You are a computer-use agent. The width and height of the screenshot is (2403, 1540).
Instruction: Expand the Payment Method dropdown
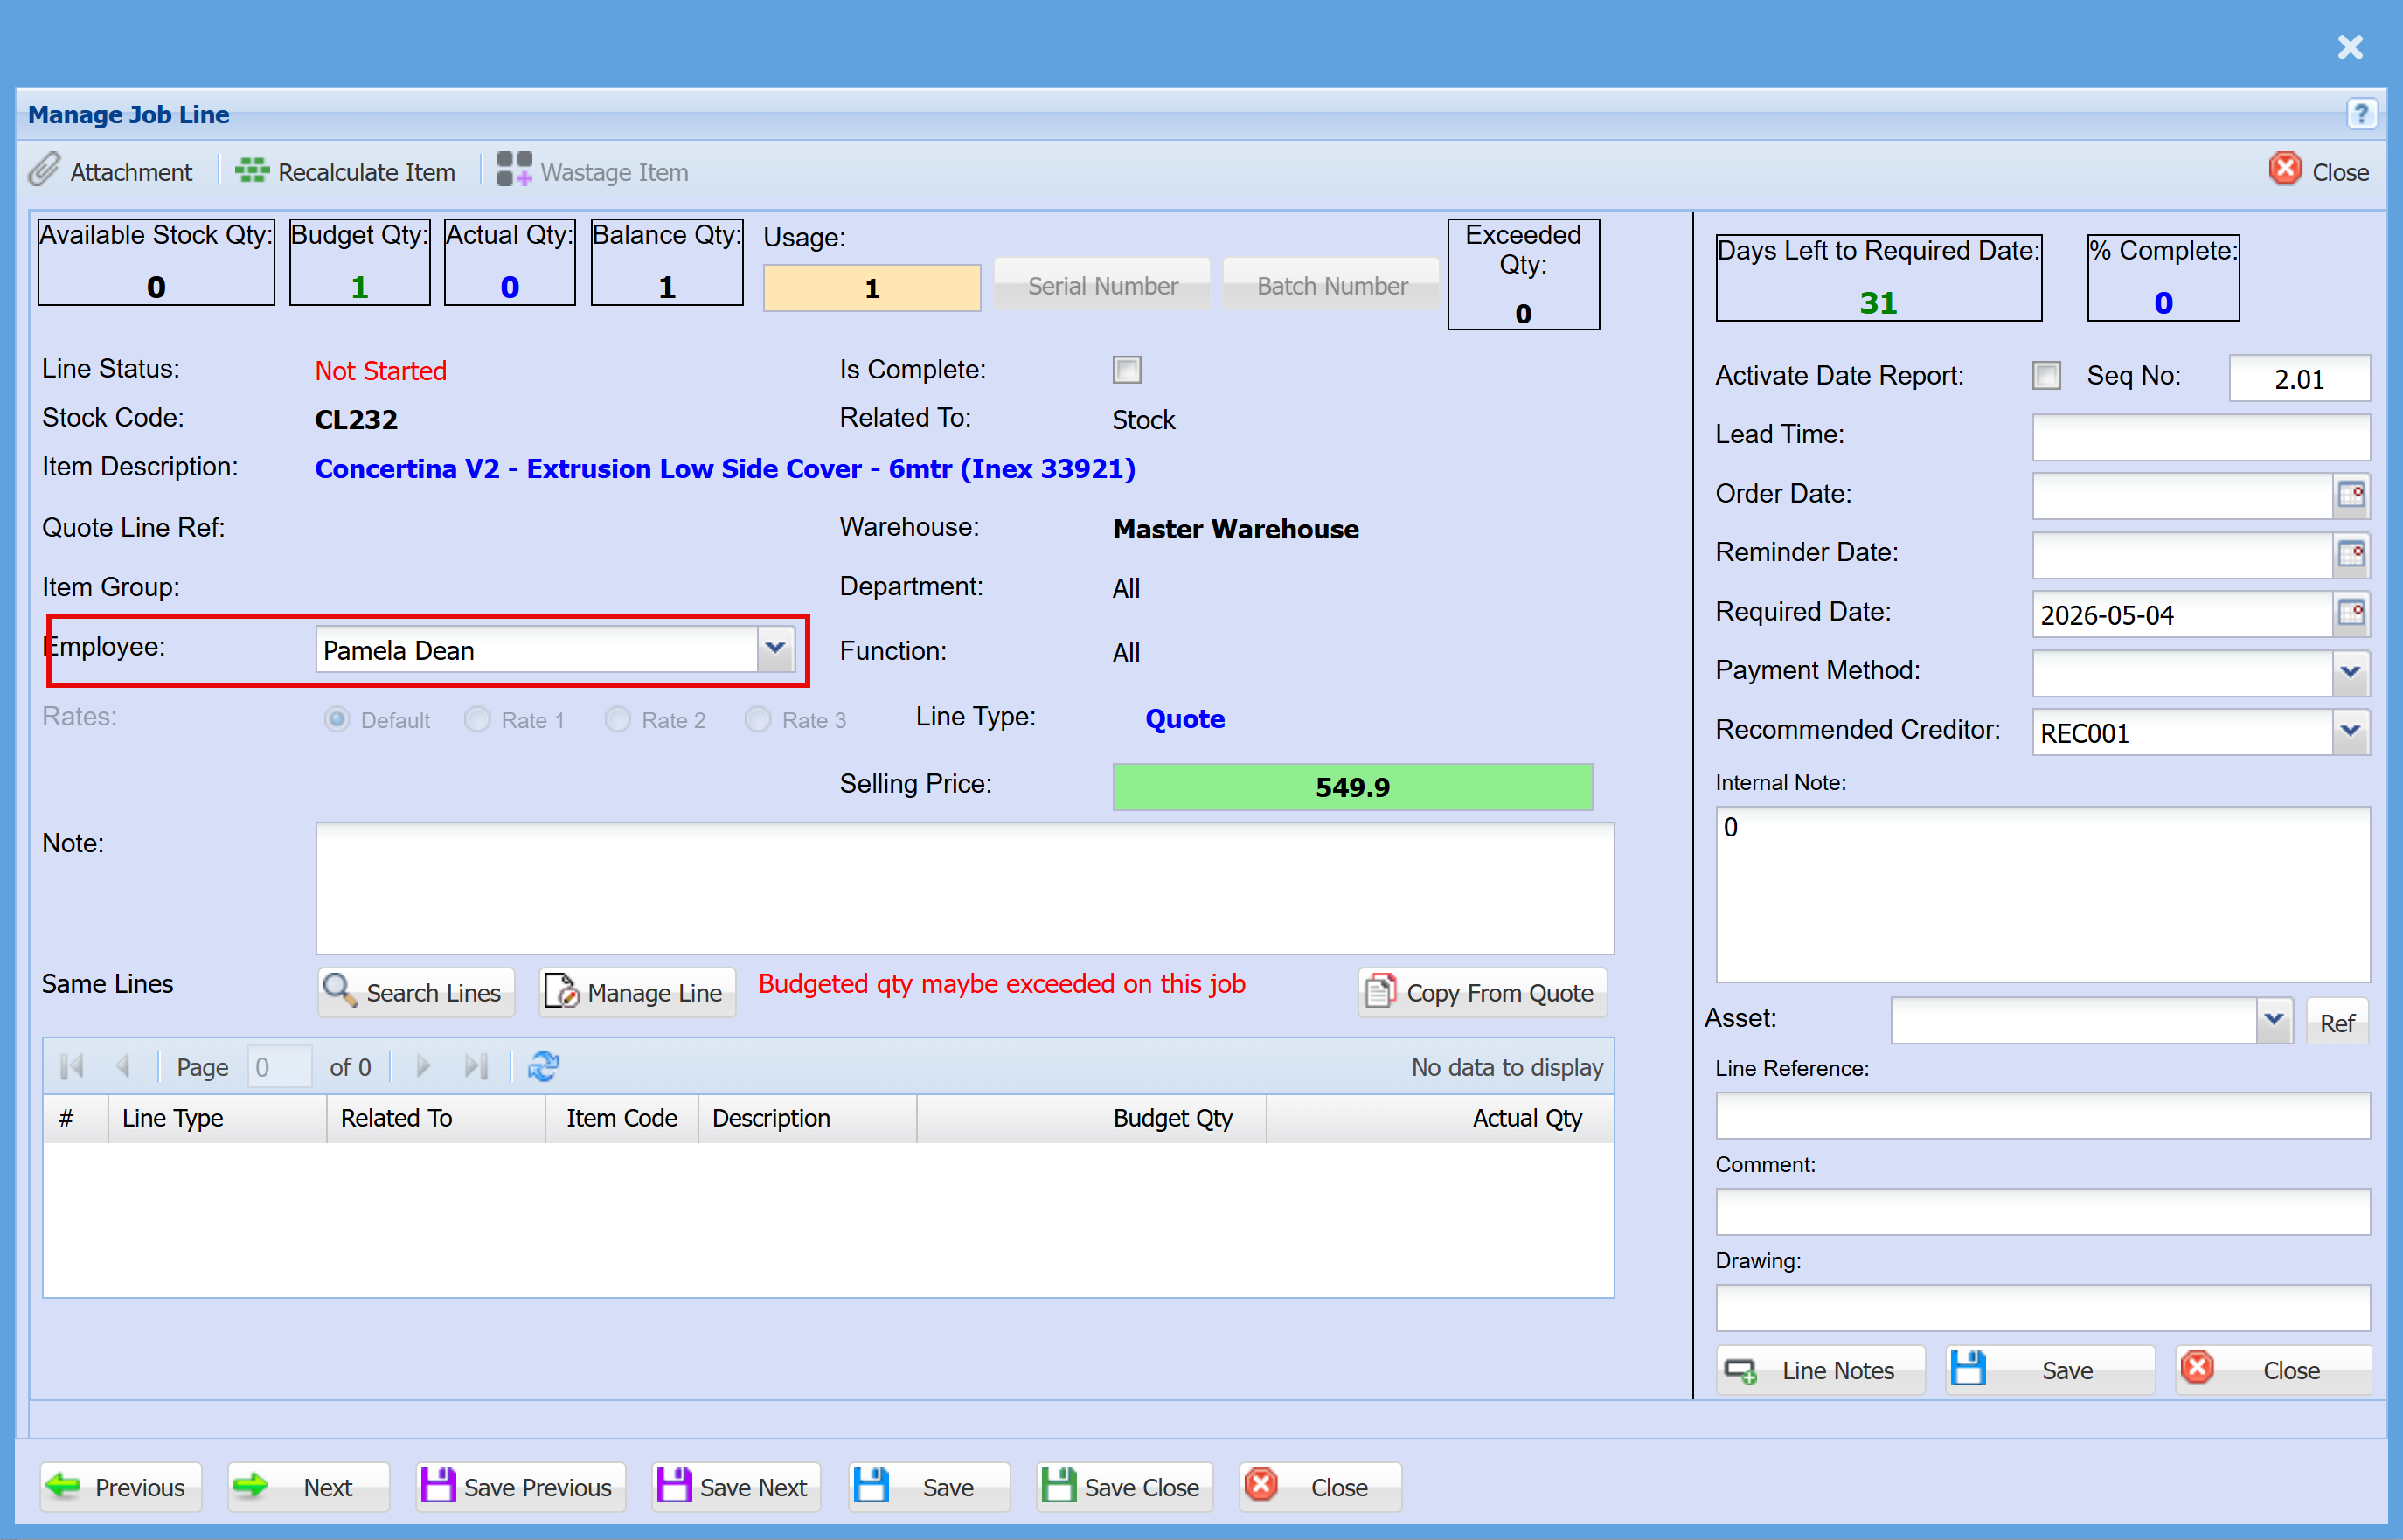[2350, 672]
